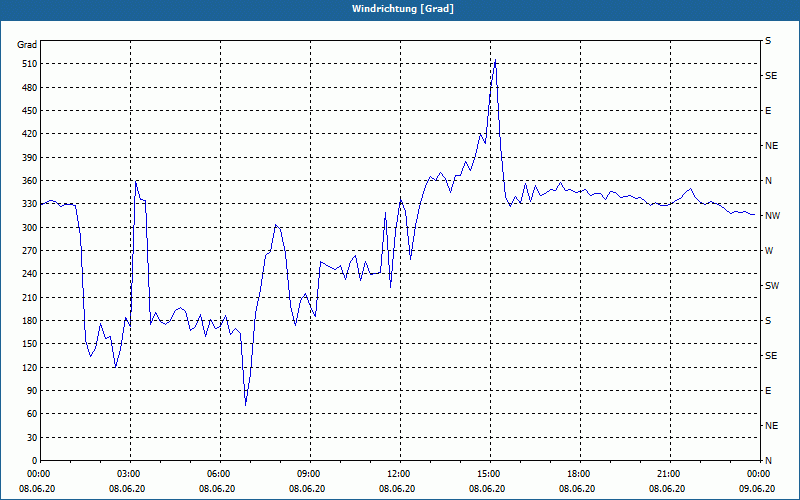Click the "03:00" time label
This screenshot has width=800, height=500.
[130, 473]
